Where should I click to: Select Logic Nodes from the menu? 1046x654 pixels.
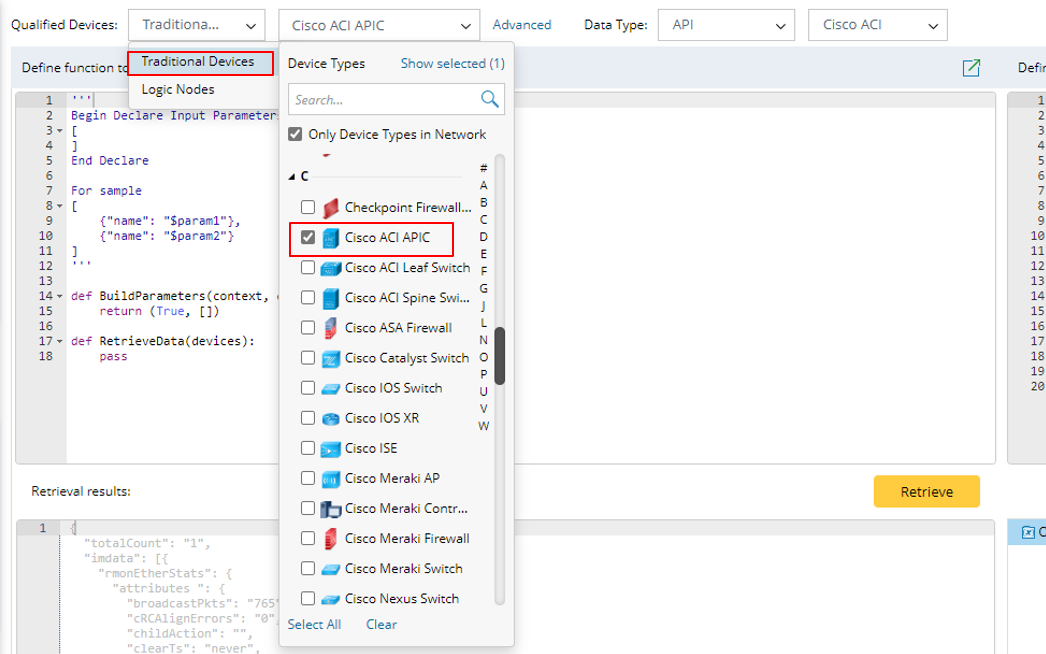click(178, 89)
